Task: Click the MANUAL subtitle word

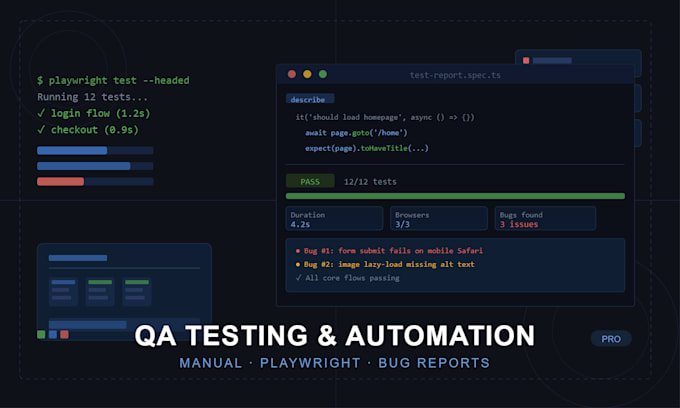Action: pos(211,363)
